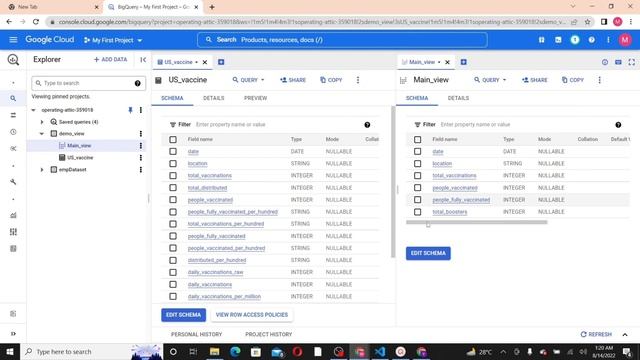Expand the empDataset dataset
The height and width of the screenshot is (360, 640).
point(42,169)
